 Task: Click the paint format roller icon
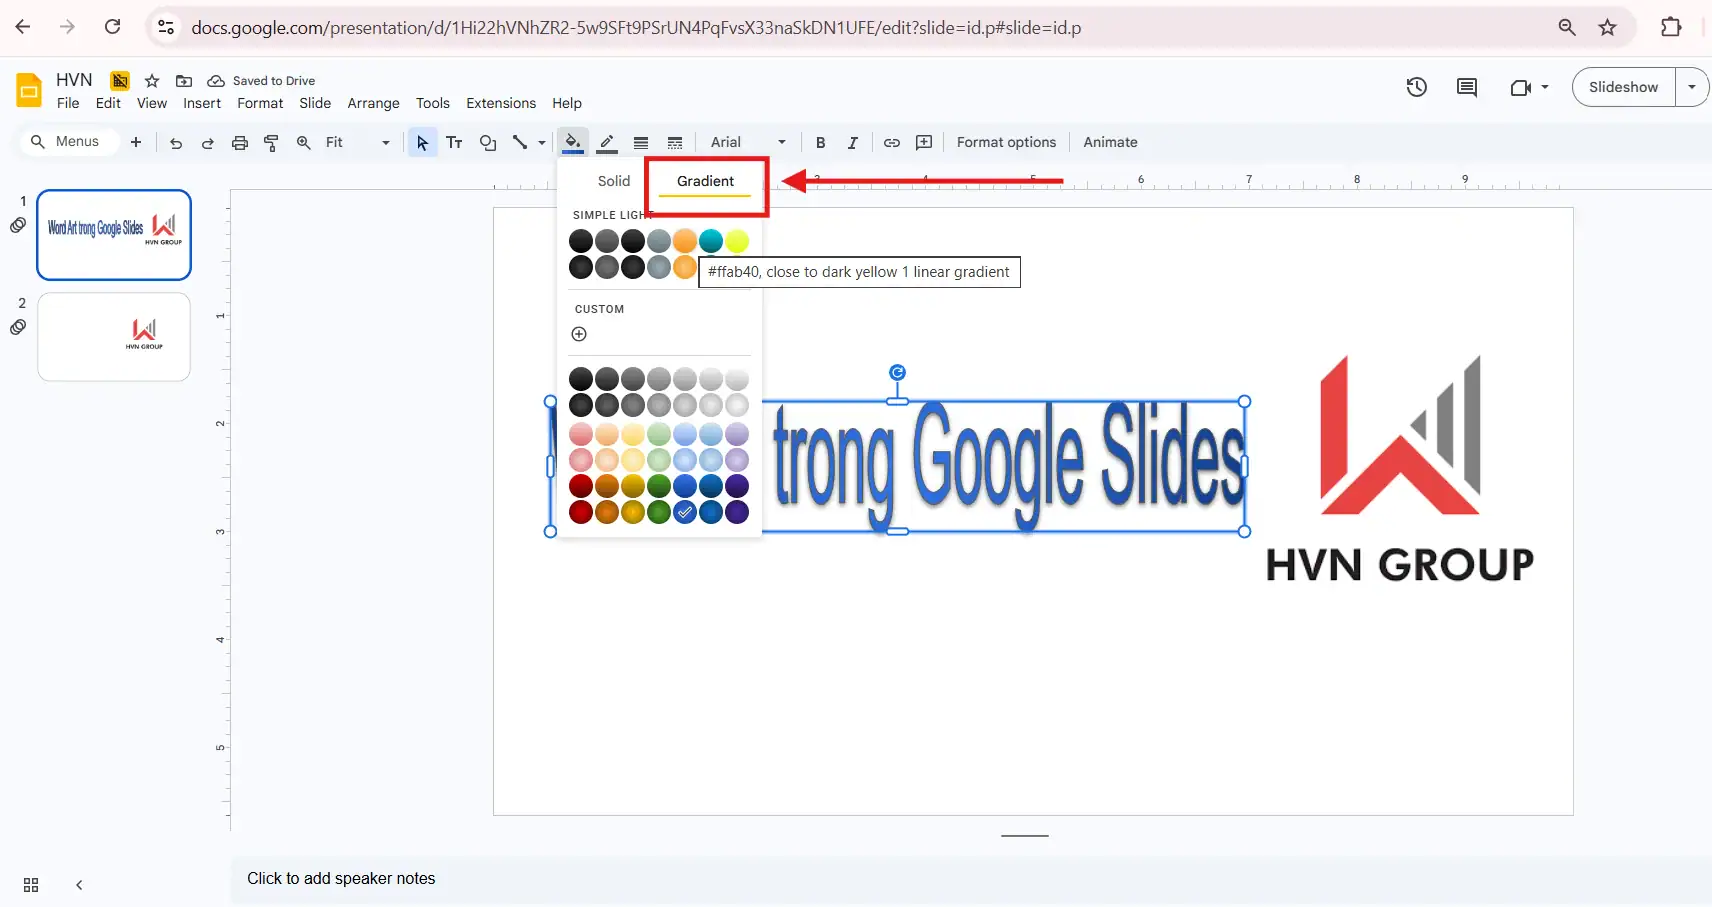tap(271, 143)
